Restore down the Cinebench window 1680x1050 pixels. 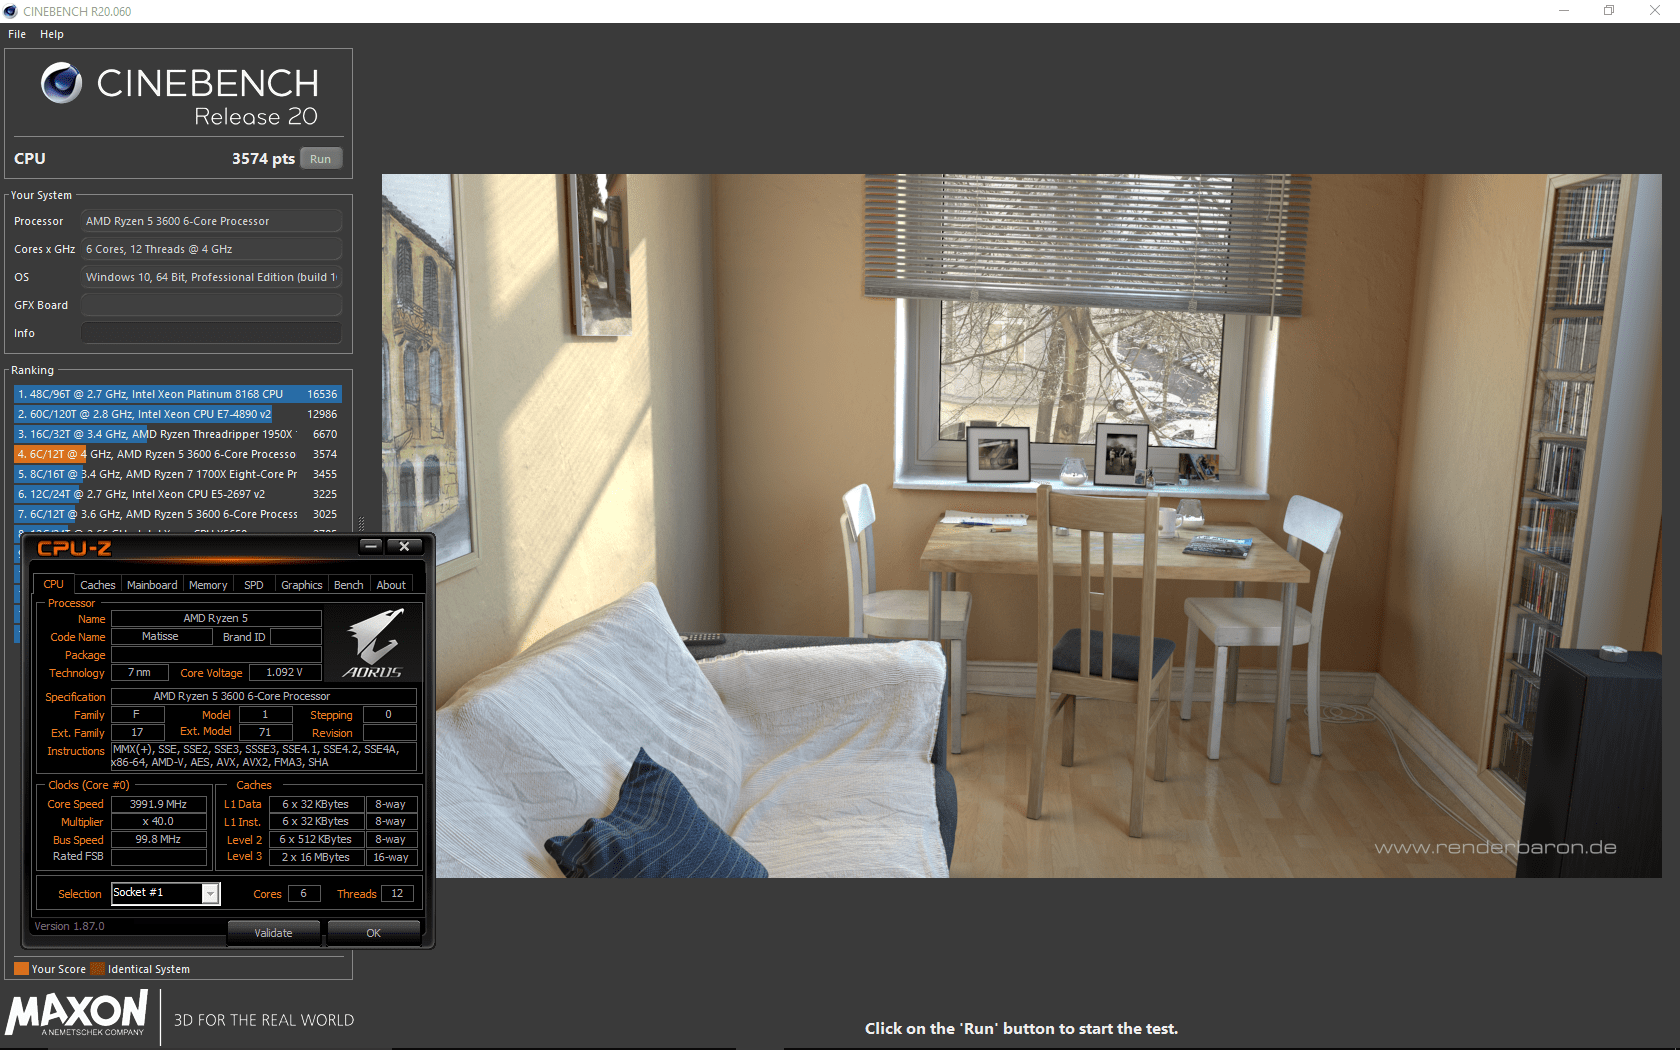(1609, 11)
